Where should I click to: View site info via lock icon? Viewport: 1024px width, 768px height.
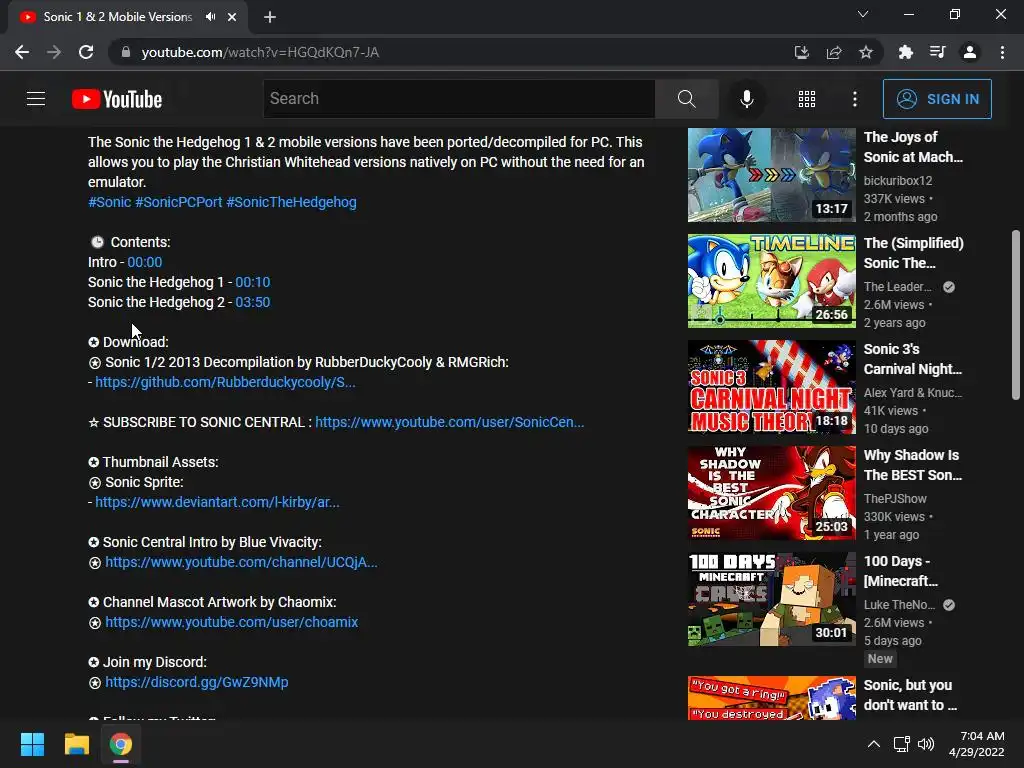pyautogui.click(x=126, y=52)
